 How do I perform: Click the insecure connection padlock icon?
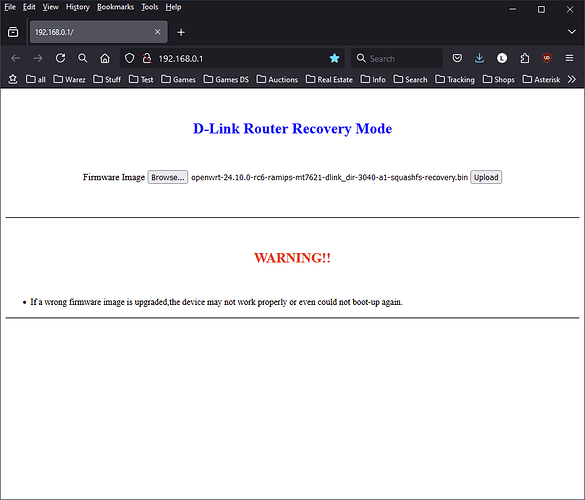pyautogui.click(x=147, y=58)
